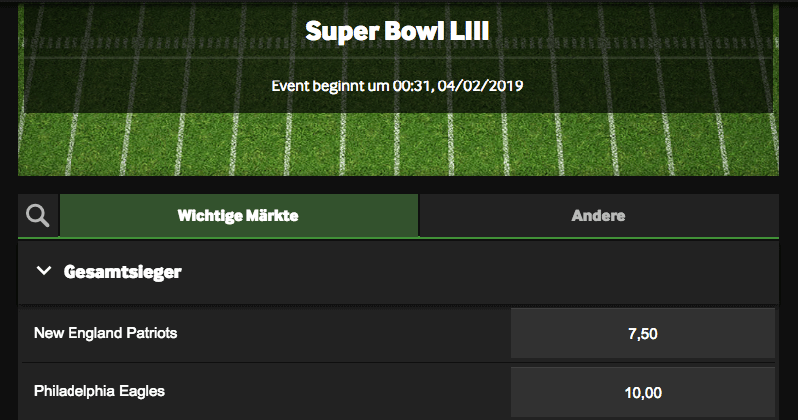Switch to the Wichtige Märkte tab
This screenshot has height=420, width=798.
[239, 215]
